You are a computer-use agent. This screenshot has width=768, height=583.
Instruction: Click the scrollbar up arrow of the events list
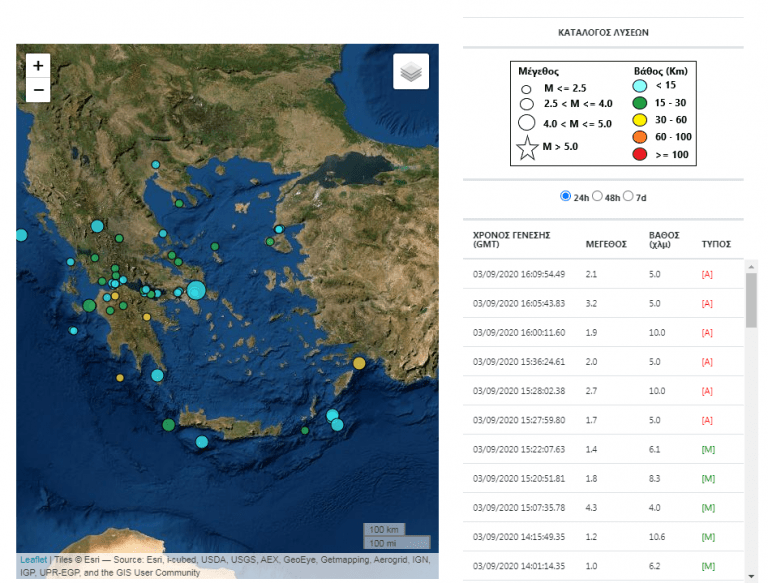click(751, 267)
